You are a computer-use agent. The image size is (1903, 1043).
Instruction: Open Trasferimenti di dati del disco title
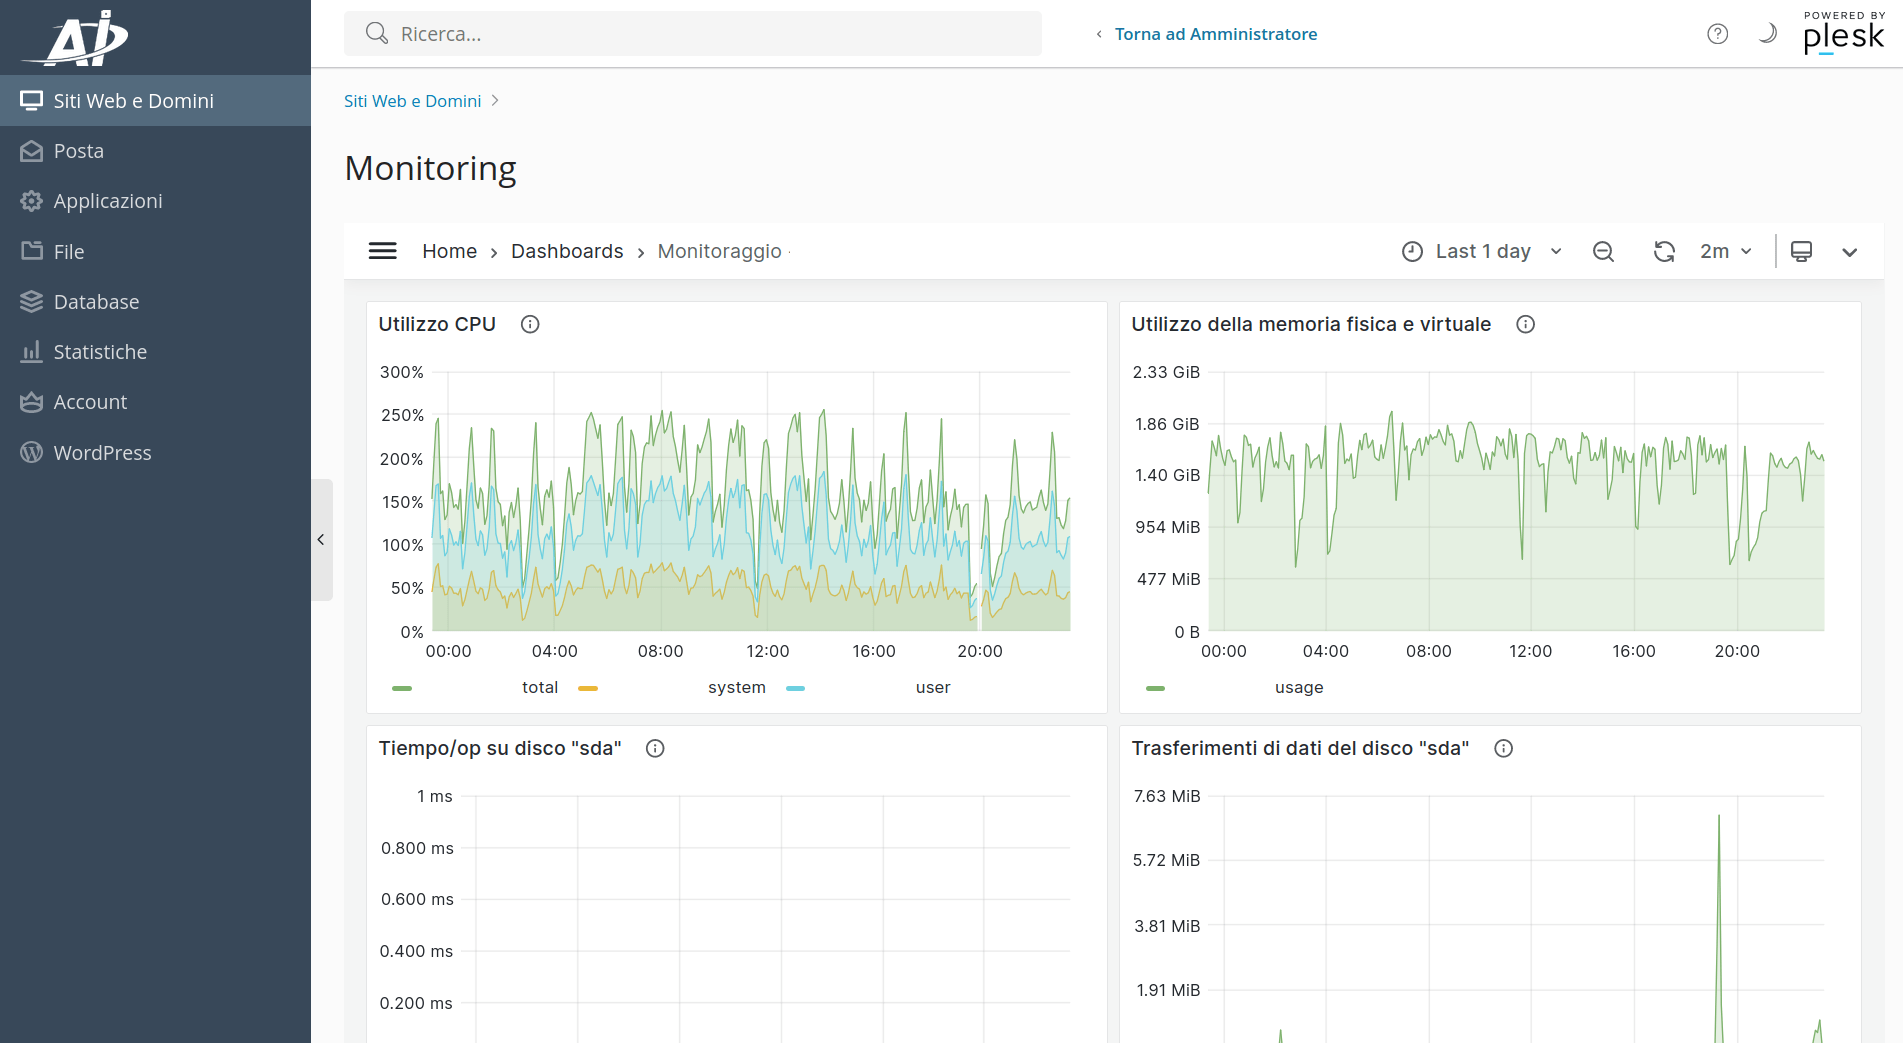pyautogui.click(x=1300, y=748)
